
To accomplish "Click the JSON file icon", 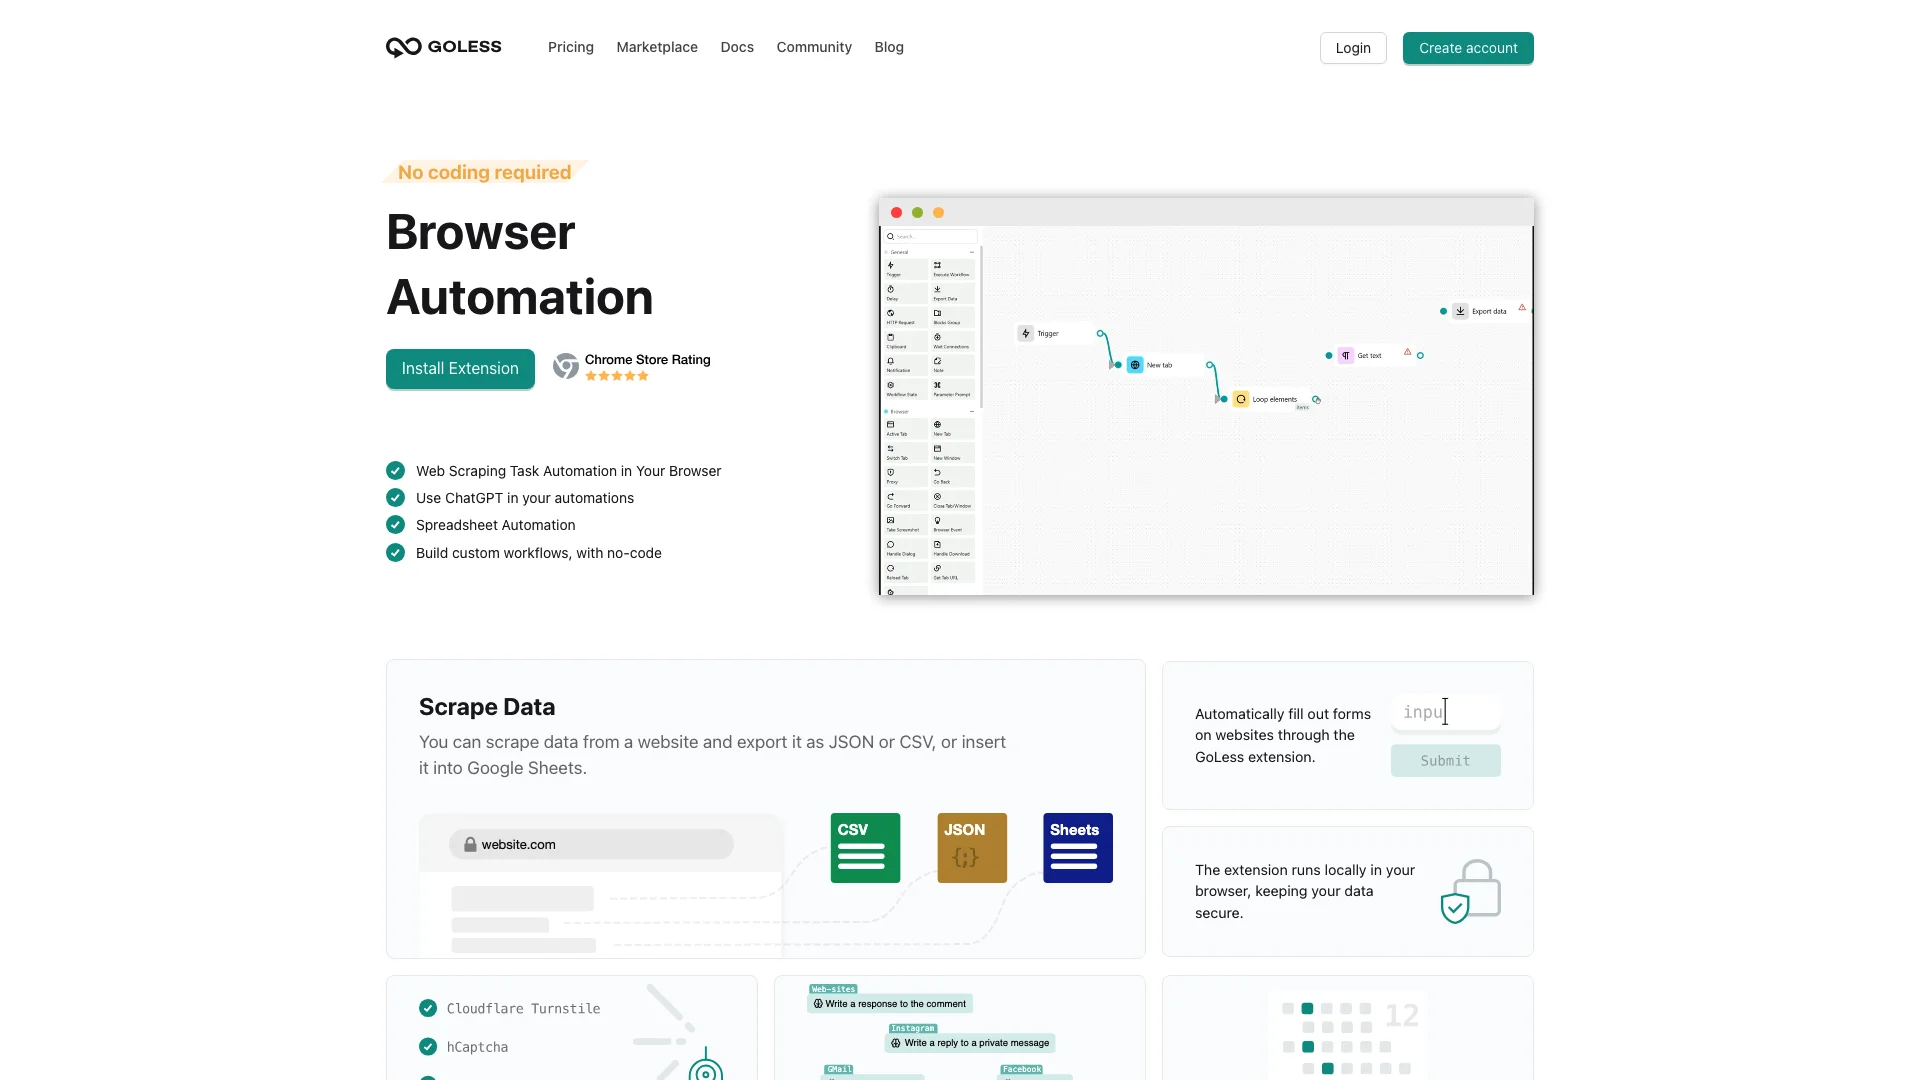I will pyautogui.click(x=972, y=848).
